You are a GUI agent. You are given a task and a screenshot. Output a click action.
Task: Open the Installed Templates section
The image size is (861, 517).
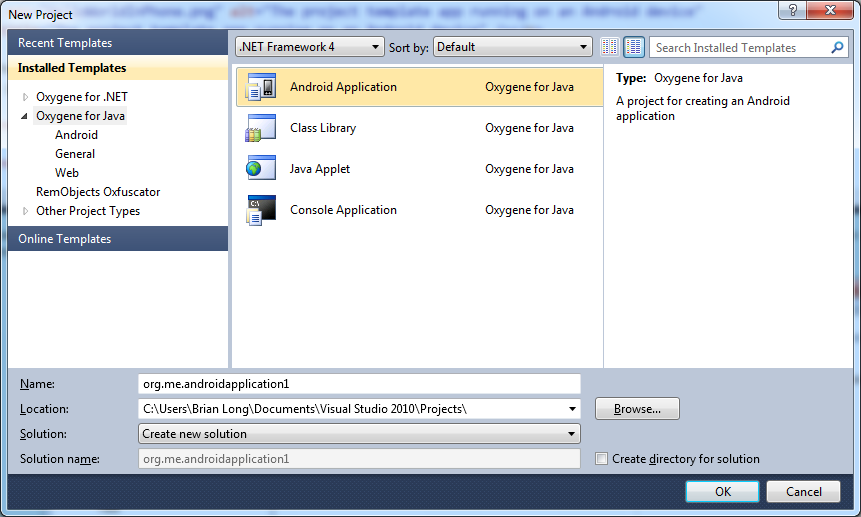coord(118,68)
